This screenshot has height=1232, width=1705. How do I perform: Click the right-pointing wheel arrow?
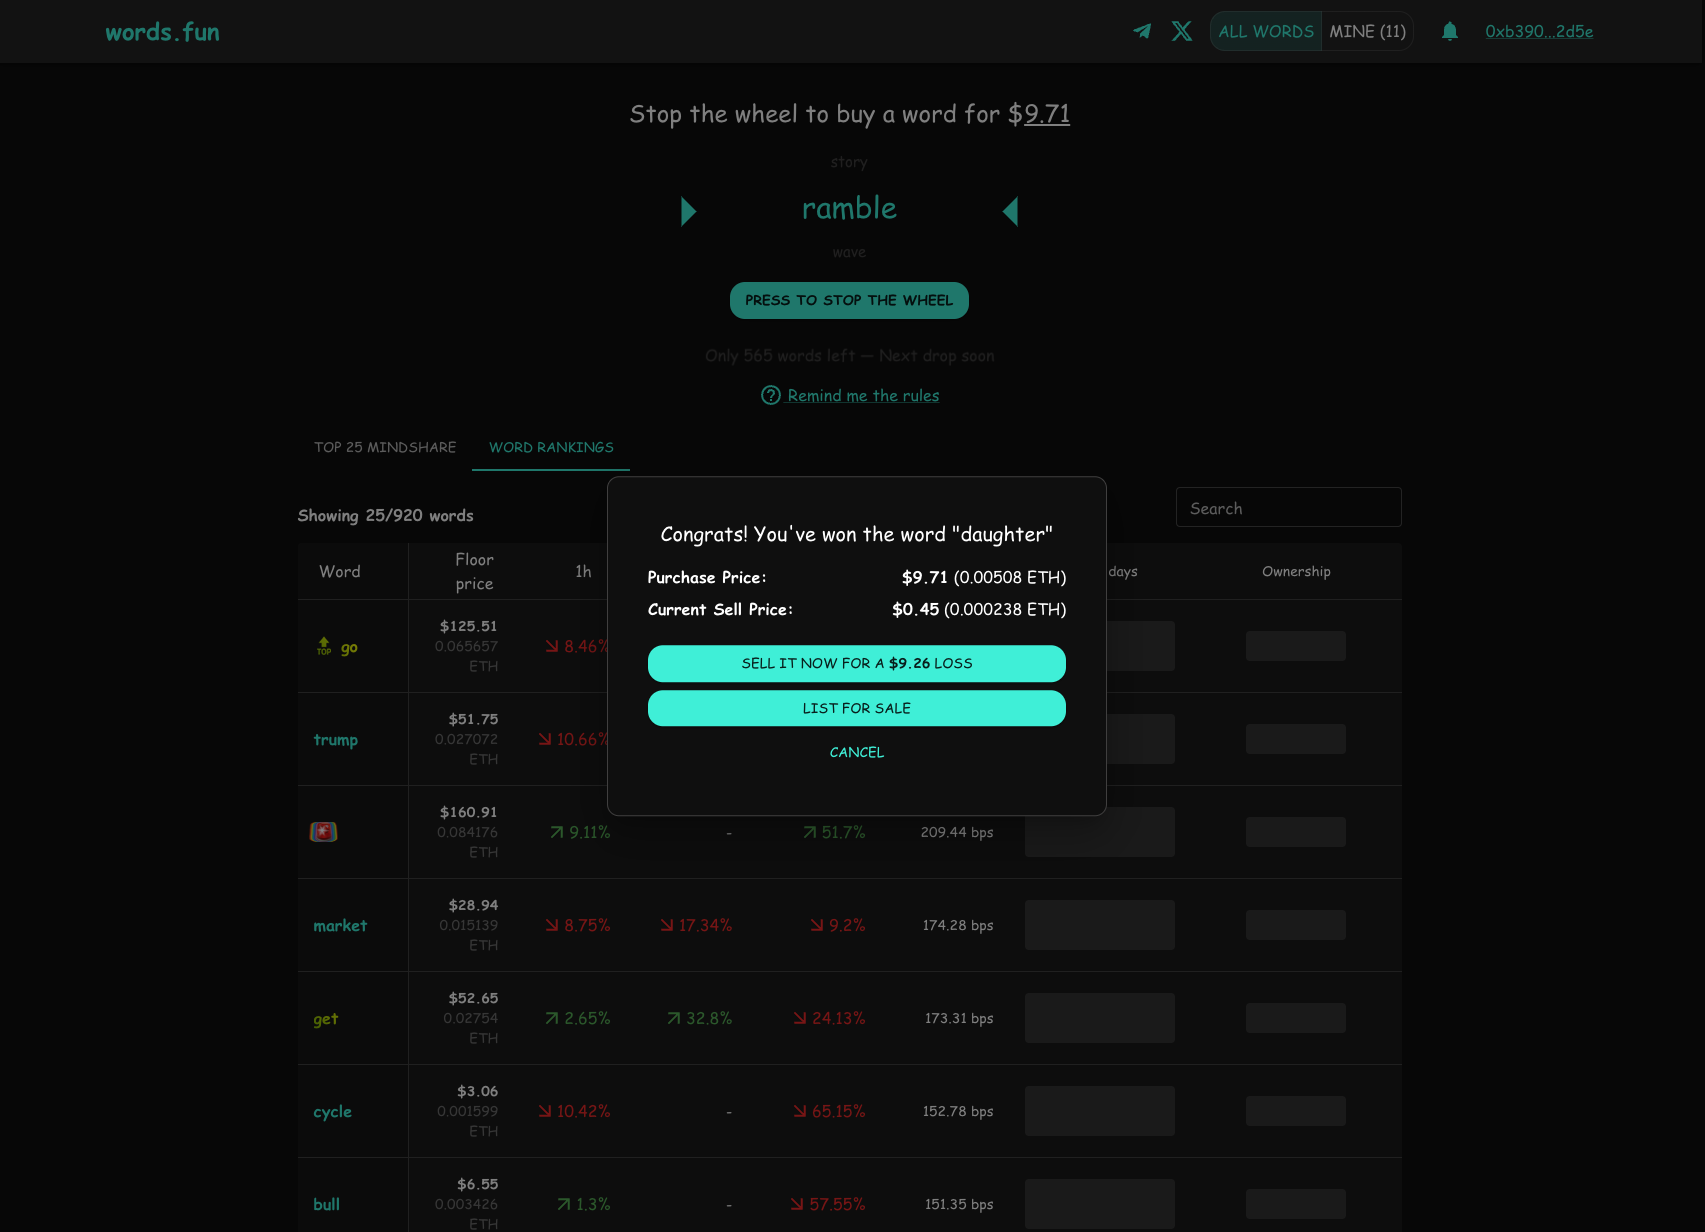(688, 211)
